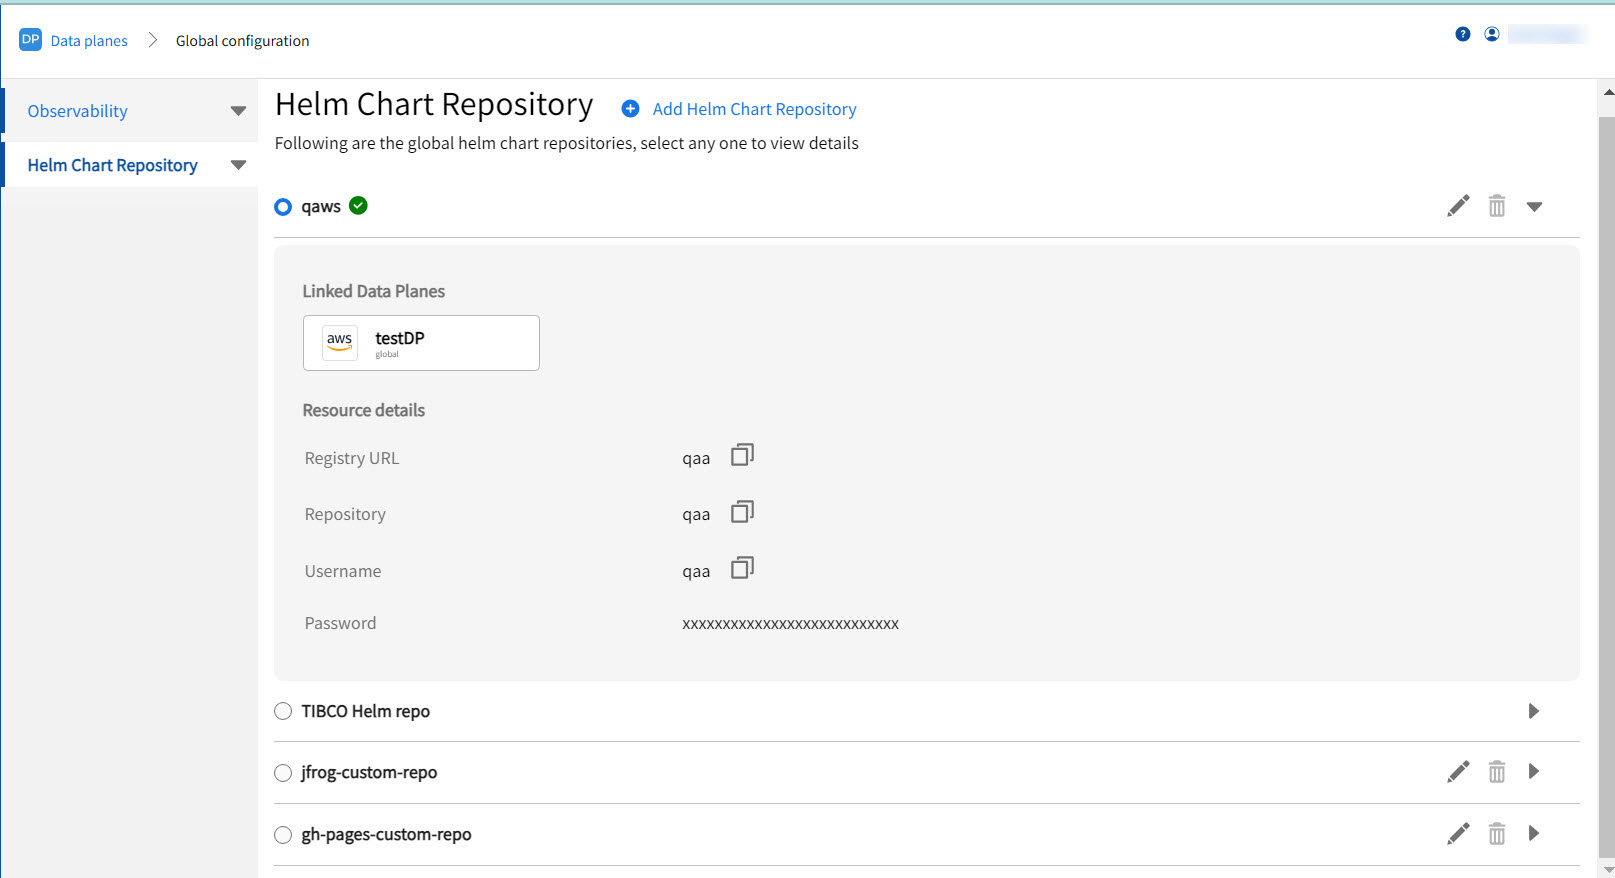Edit the qaws repository with pencil icon
The height and width of the screenshot is (878, 1615).
(x=1458, y=206)
